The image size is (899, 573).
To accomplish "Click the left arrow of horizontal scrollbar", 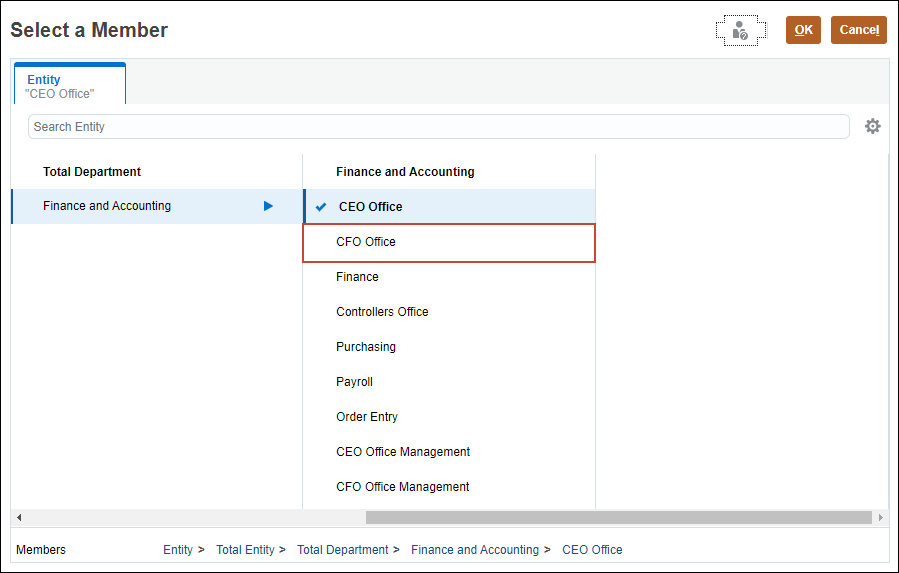I will click(x=19, y=517).
